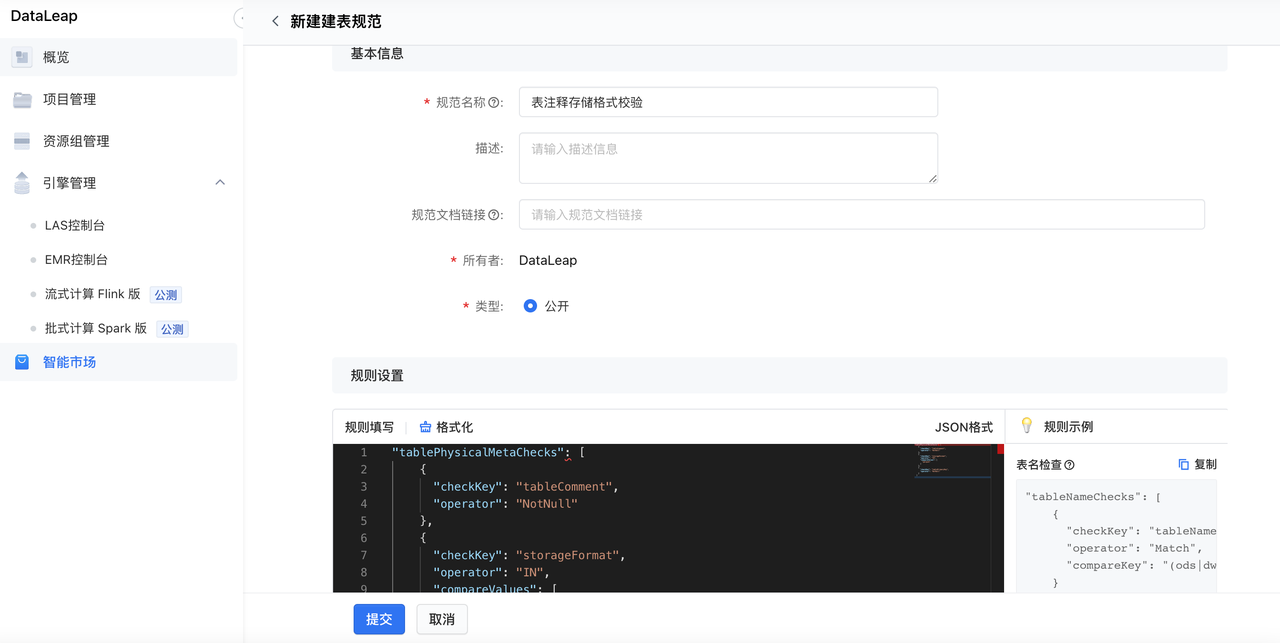Click the 规范文档链接 input field

(x=861, y=215)
